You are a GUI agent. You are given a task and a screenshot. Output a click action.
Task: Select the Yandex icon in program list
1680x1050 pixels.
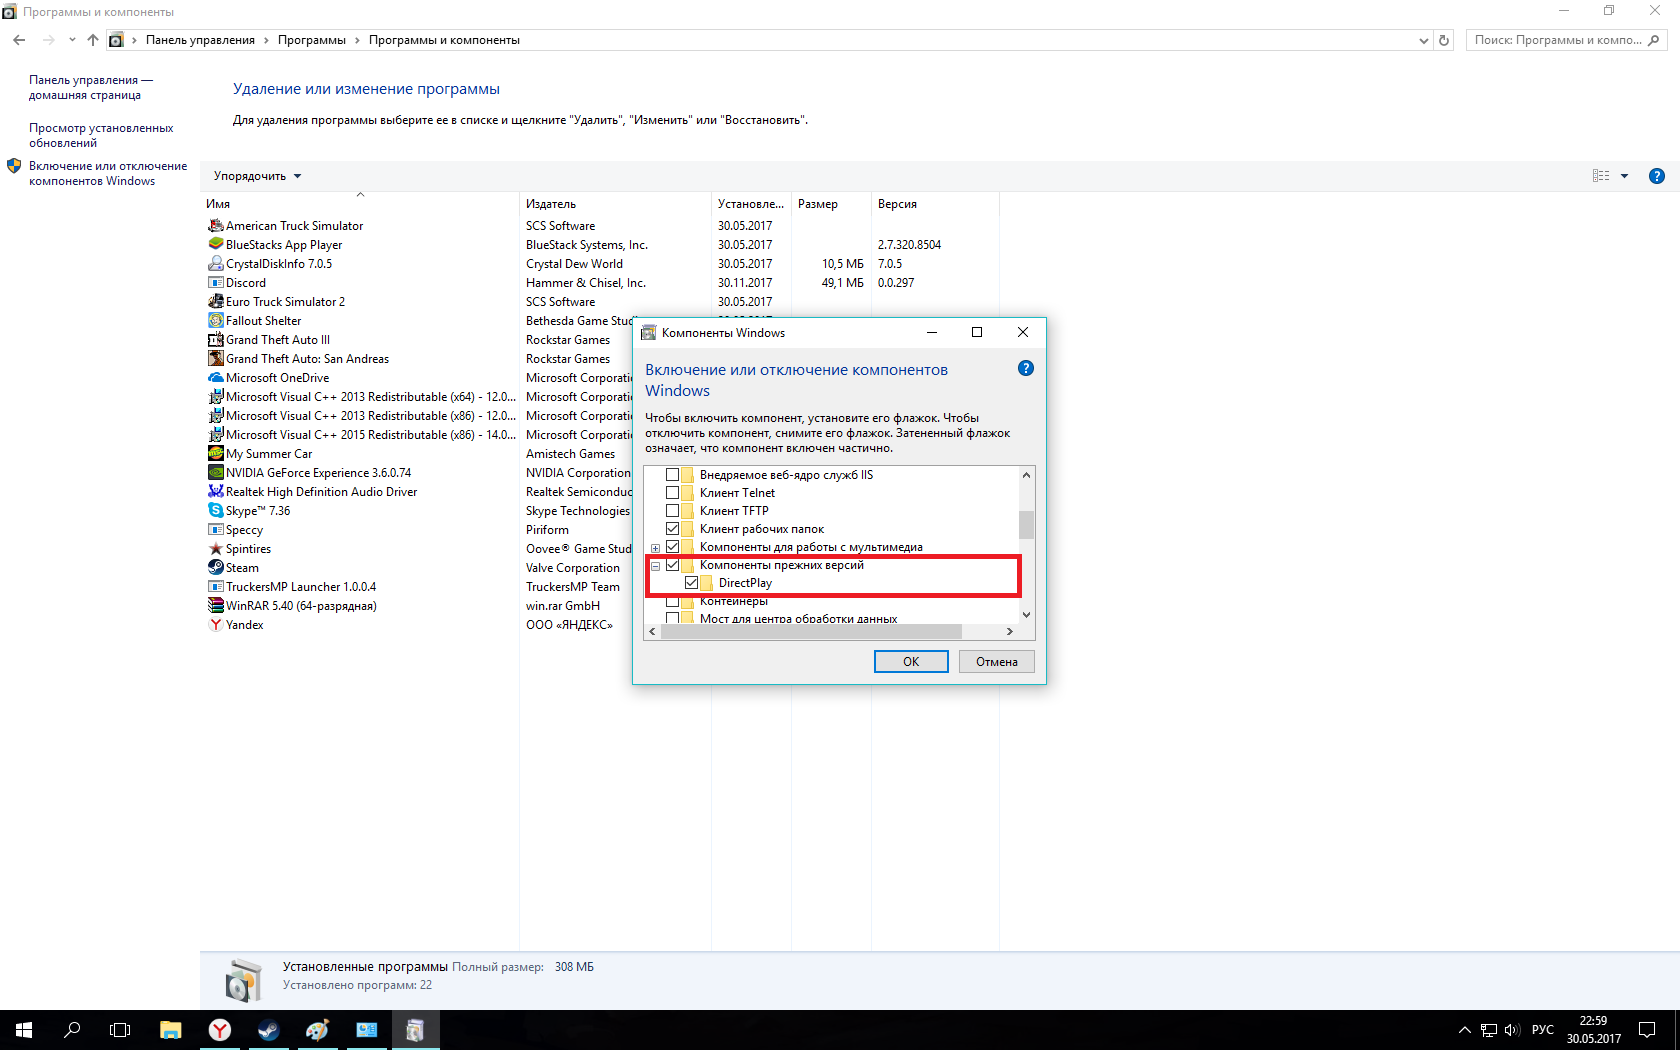click(x=215, y=625)
